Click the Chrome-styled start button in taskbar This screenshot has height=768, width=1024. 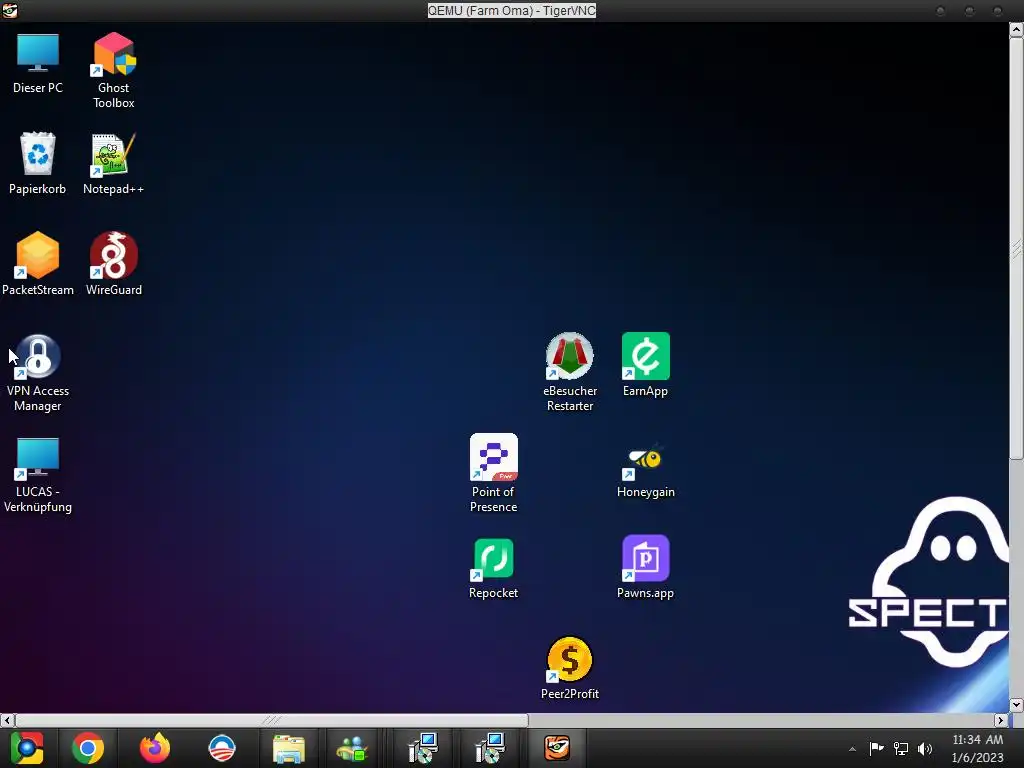pos(27,748)
